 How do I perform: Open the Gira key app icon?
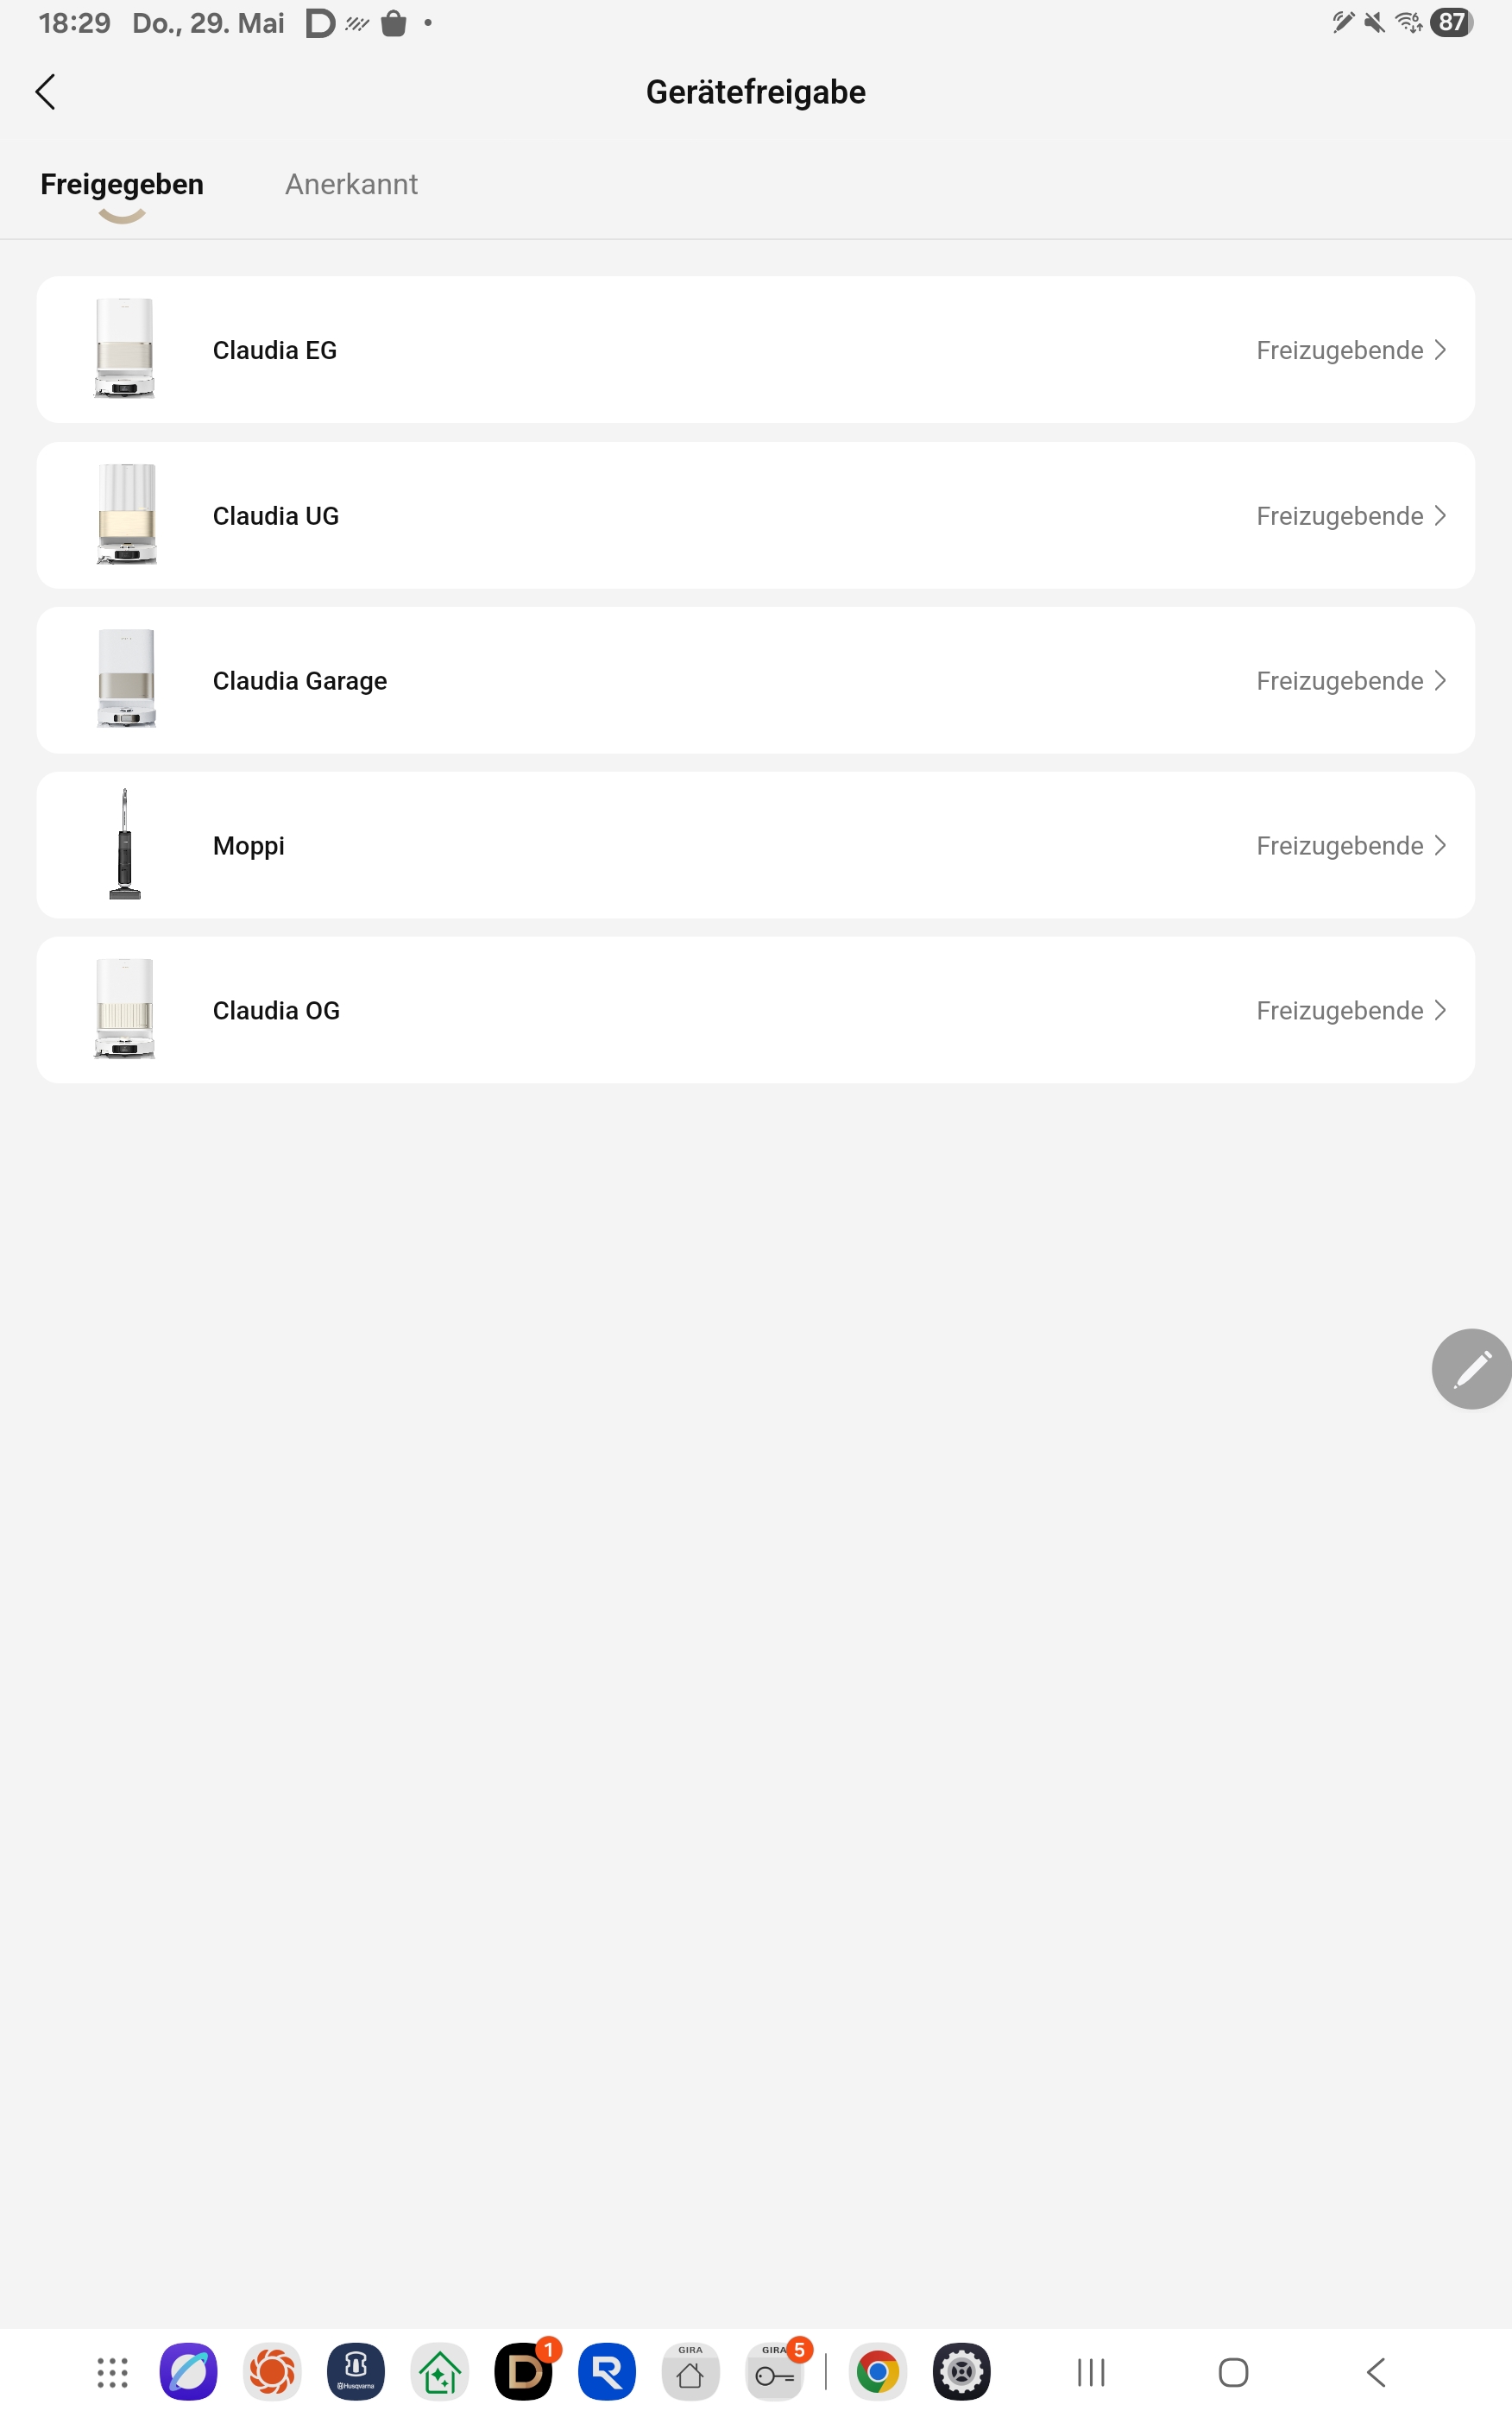(x=774, y=2371)
